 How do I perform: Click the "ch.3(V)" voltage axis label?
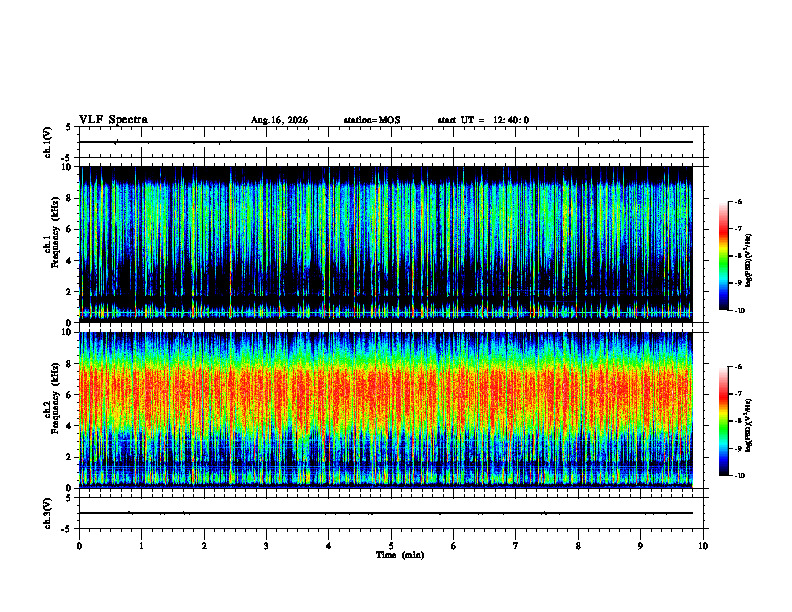pos(48,514)
